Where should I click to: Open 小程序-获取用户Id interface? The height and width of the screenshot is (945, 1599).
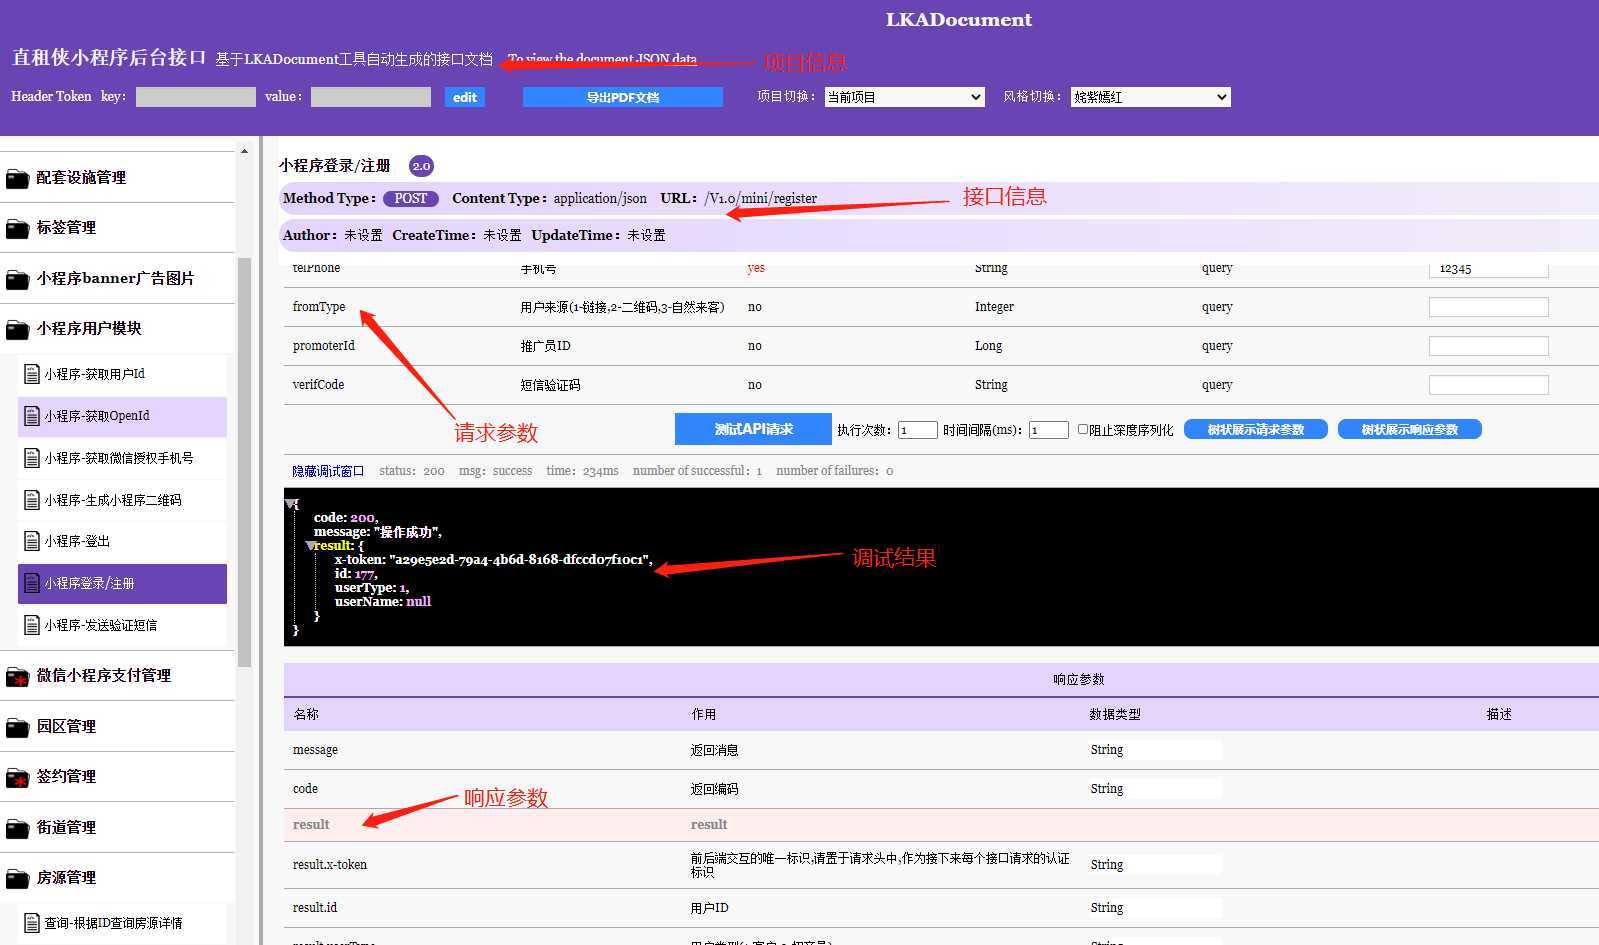122,374
